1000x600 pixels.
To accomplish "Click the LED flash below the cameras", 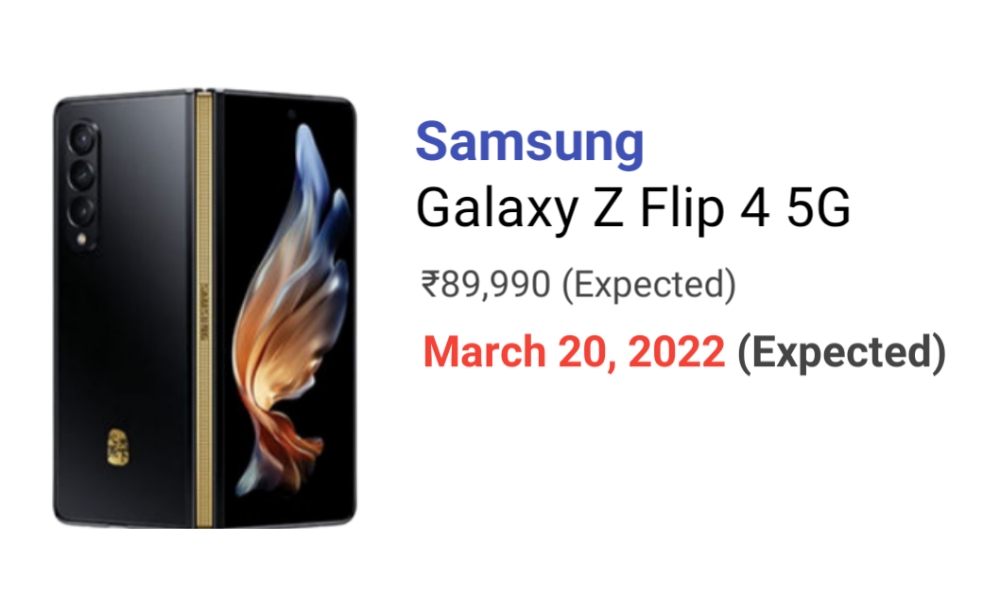I will click(82, 239).
